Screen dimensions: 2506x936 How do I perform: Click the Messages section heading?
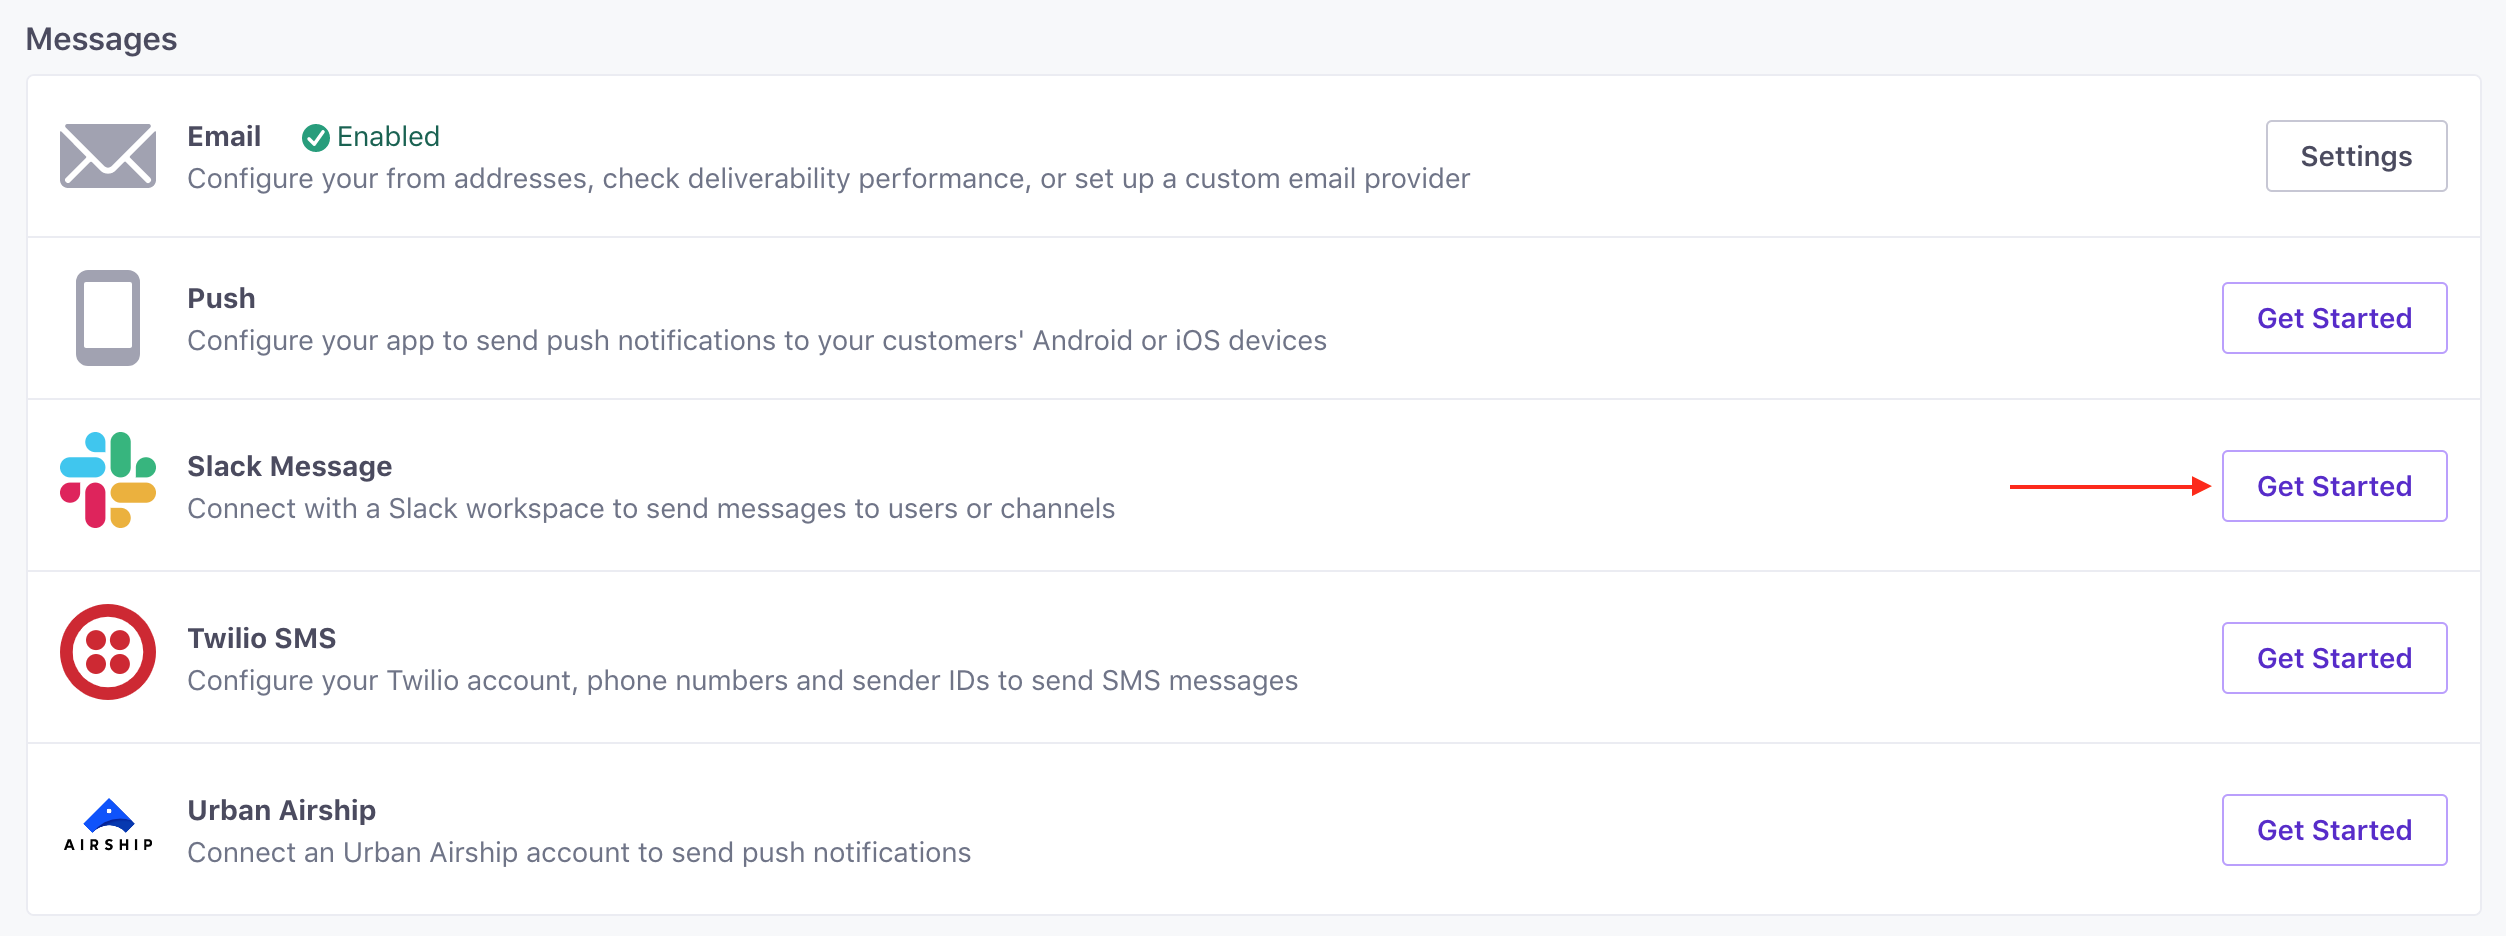point(101,39)
